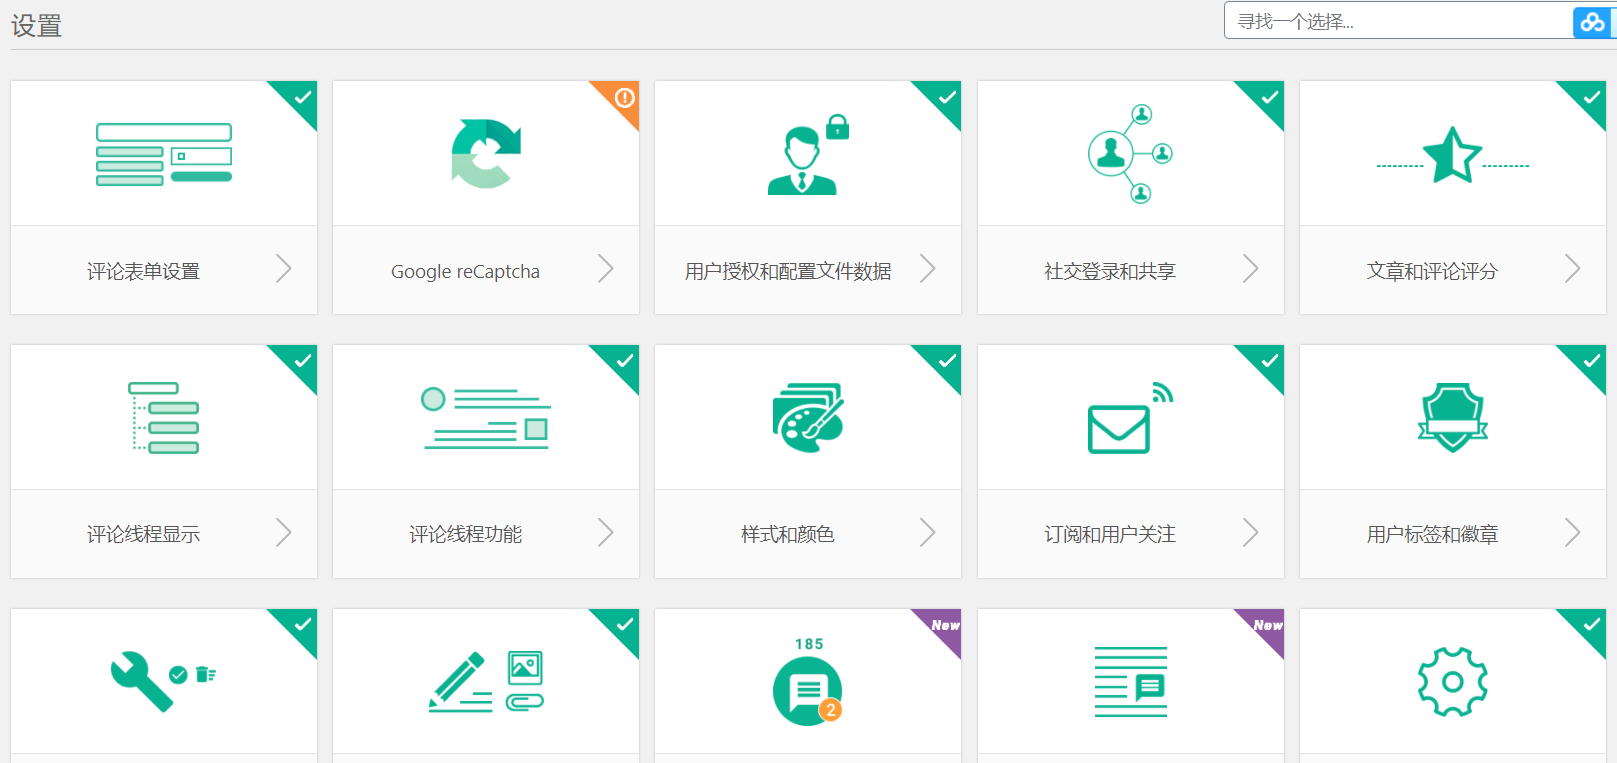Screen dimensions: 1617x763
Task: Open 评论线程功能 settings
Action: [465, 535]
